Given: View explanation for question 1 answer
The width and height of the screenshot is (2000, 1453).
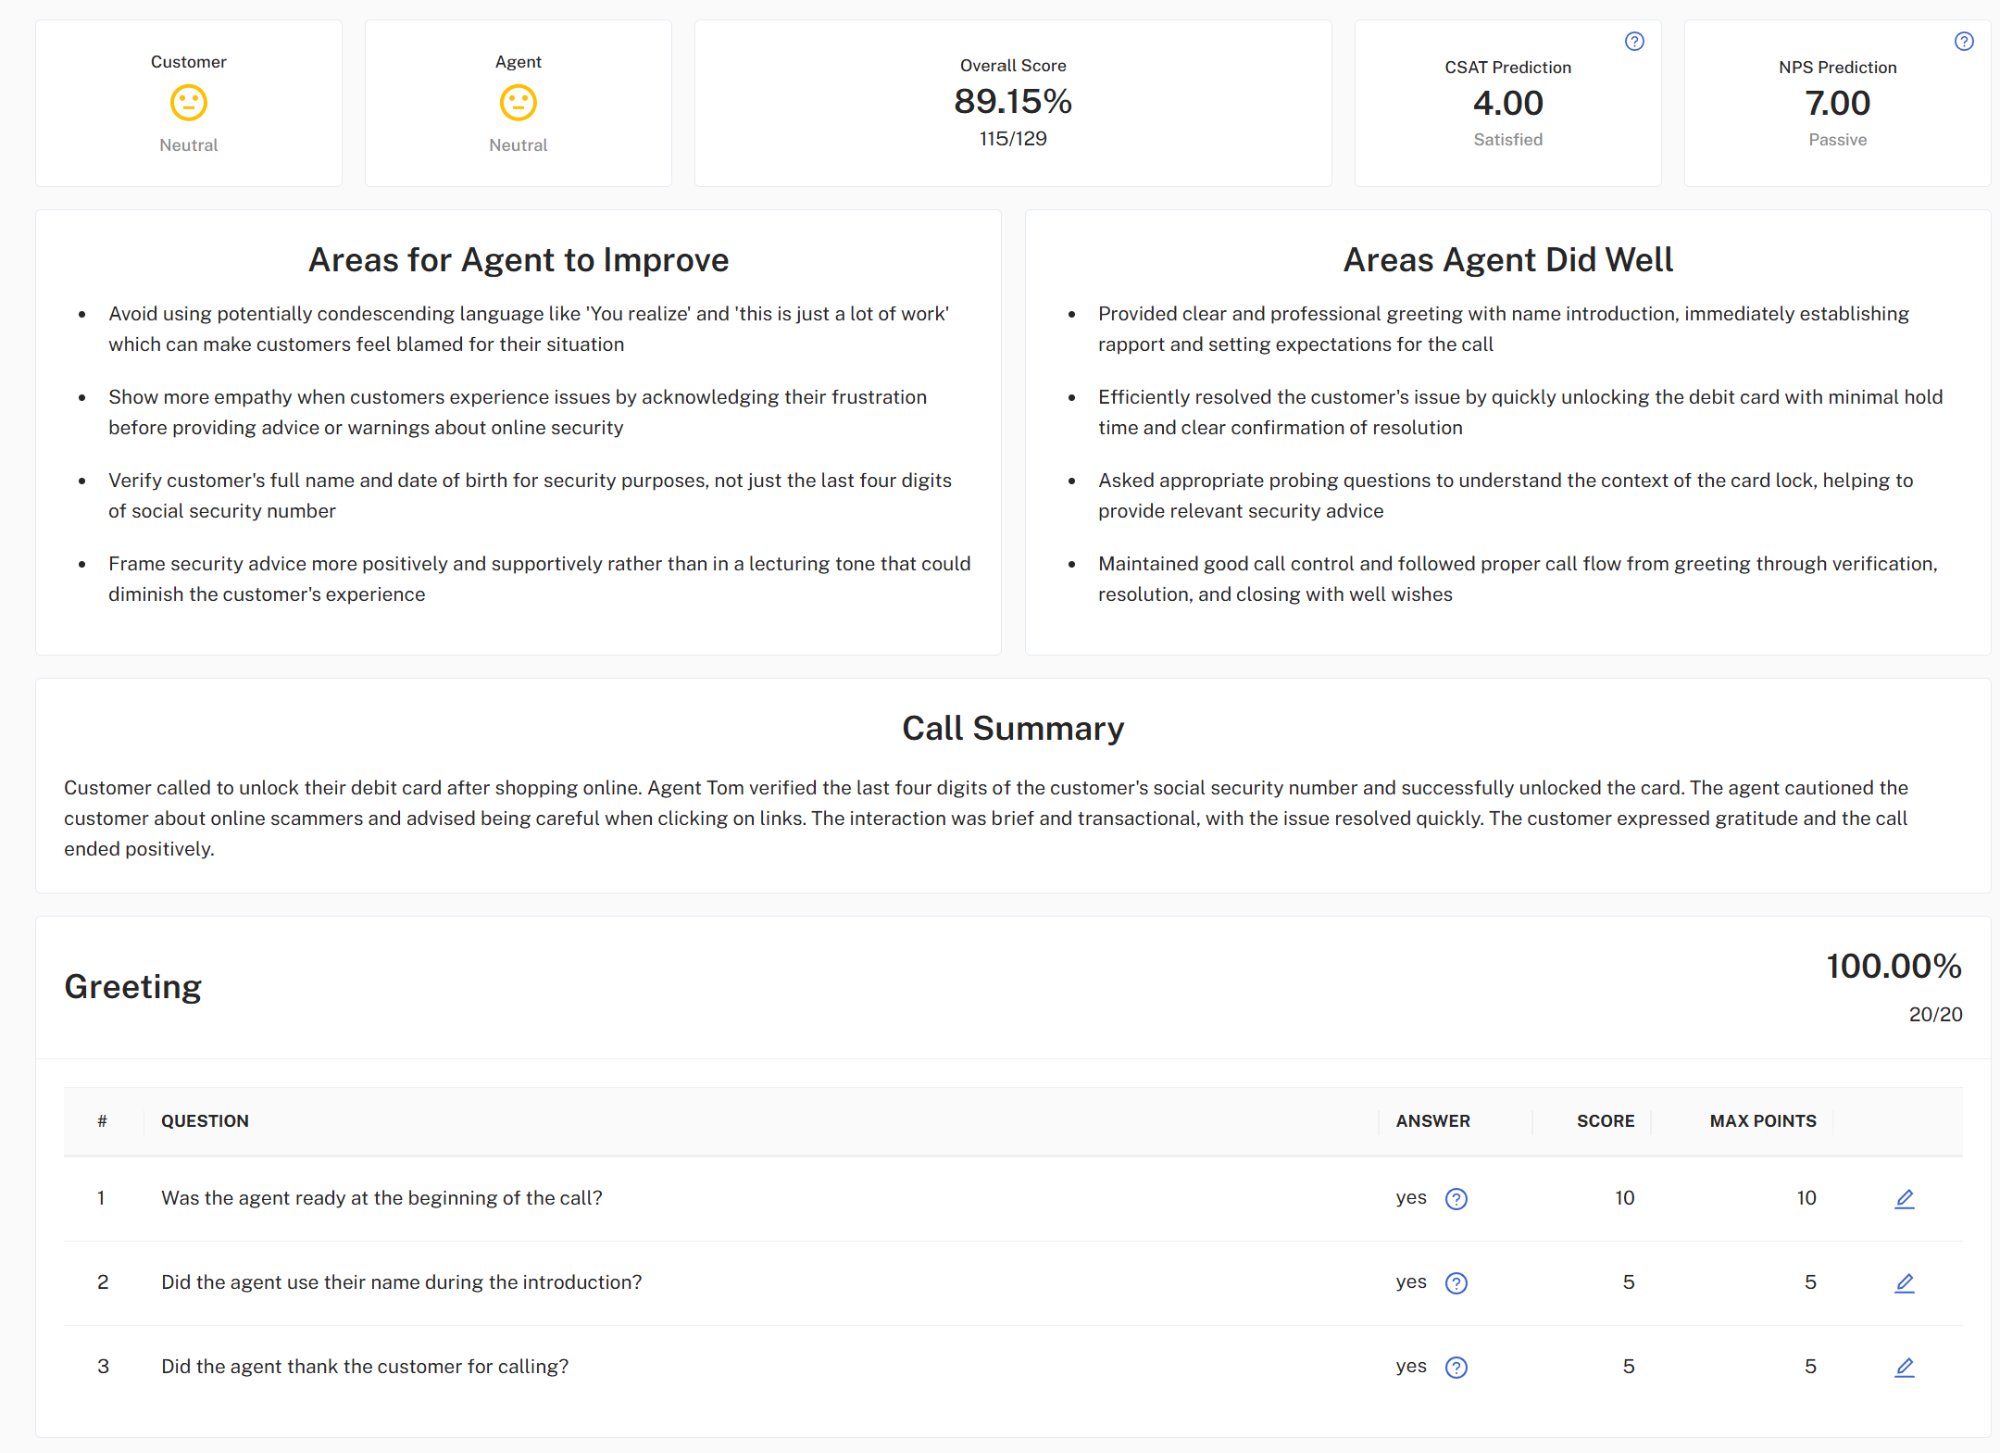Looking at the screenshot, I should pyautogui.click(x=1457, y=1197).
